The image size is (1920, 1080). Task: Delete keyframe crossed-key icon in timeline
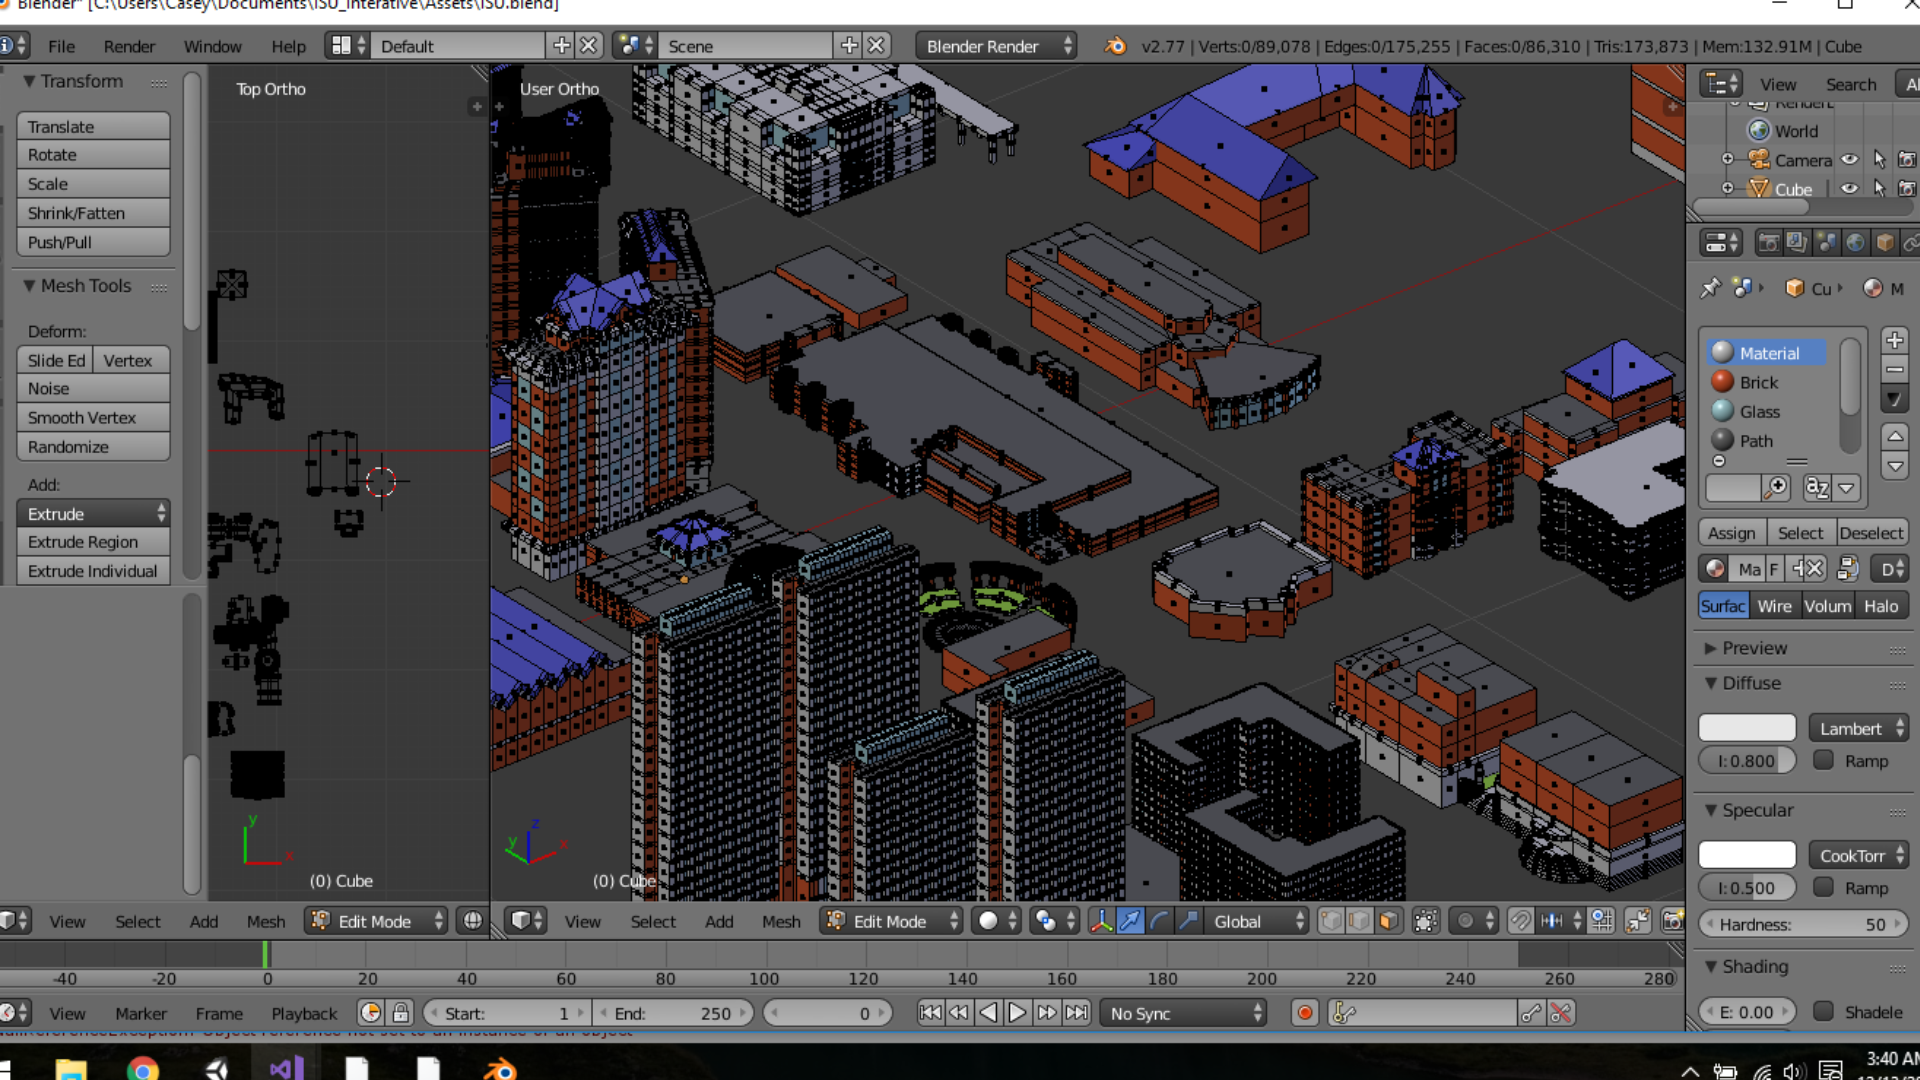click(1560, 1013)
